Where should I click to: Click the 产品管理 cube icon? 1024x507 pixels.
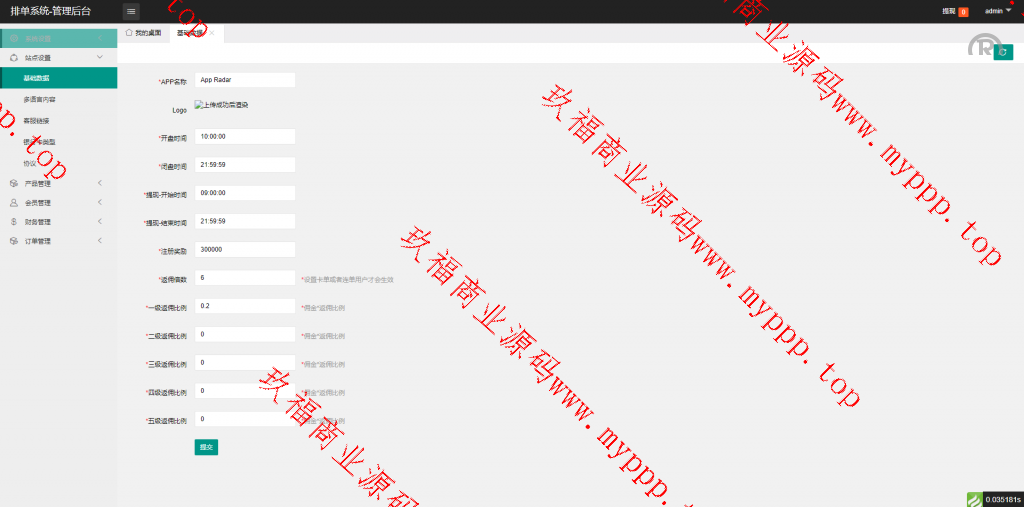[13, 183]
